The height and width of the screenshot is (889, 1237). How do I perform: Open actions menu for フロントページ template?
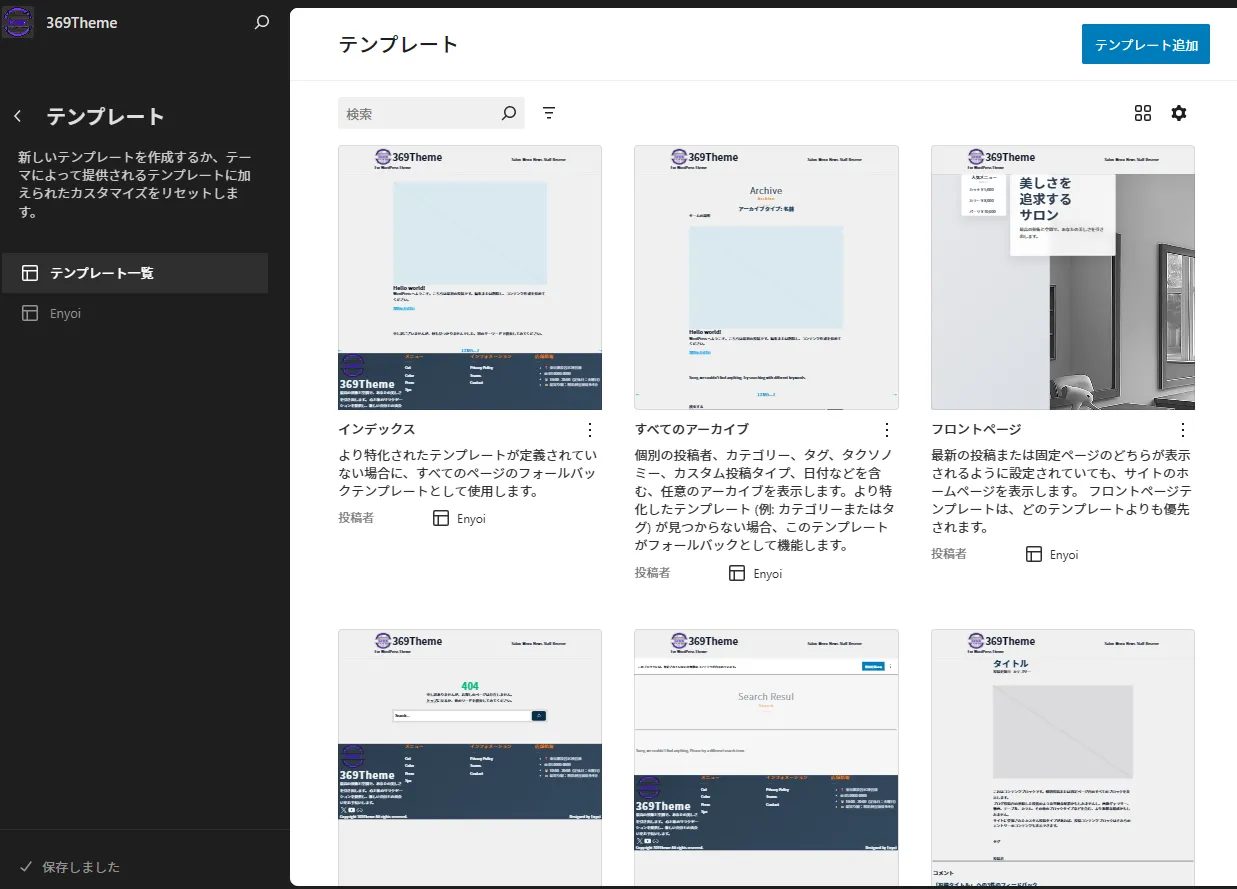click(x=1183, y=430)
